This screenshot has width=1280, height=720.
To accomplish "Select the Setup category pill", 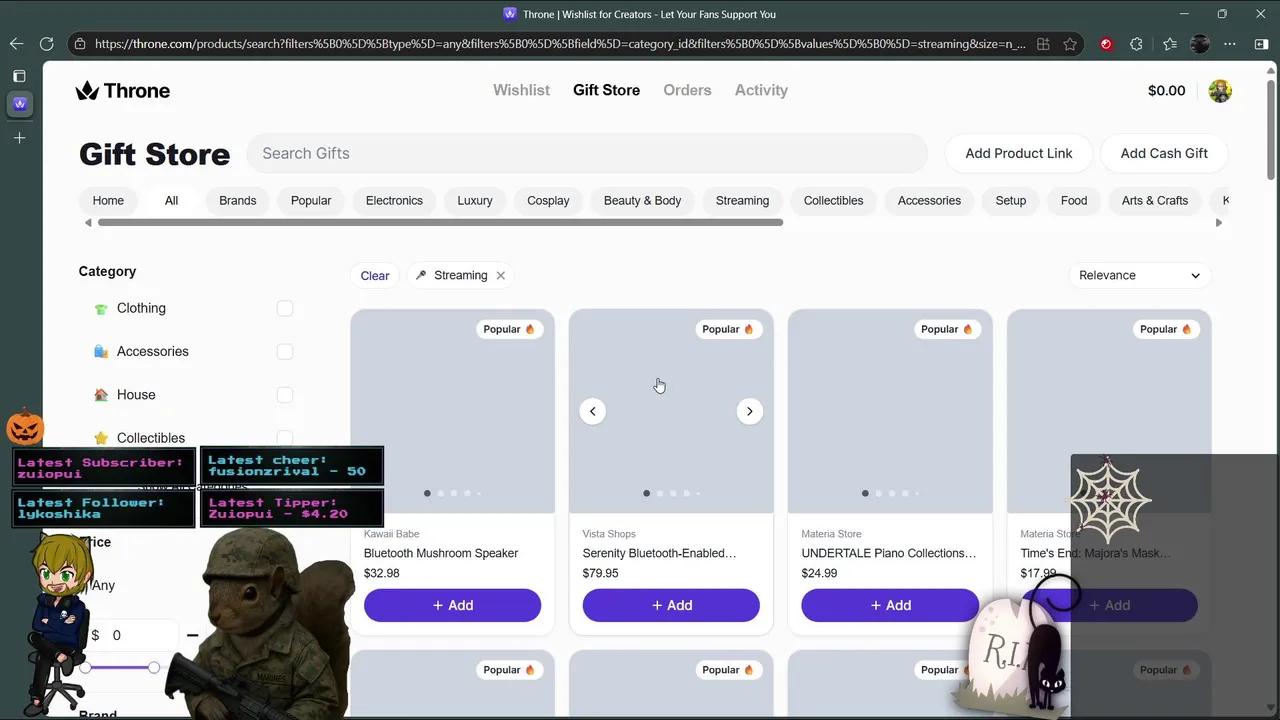I will pyautogui.click(x=1011, y=200).
